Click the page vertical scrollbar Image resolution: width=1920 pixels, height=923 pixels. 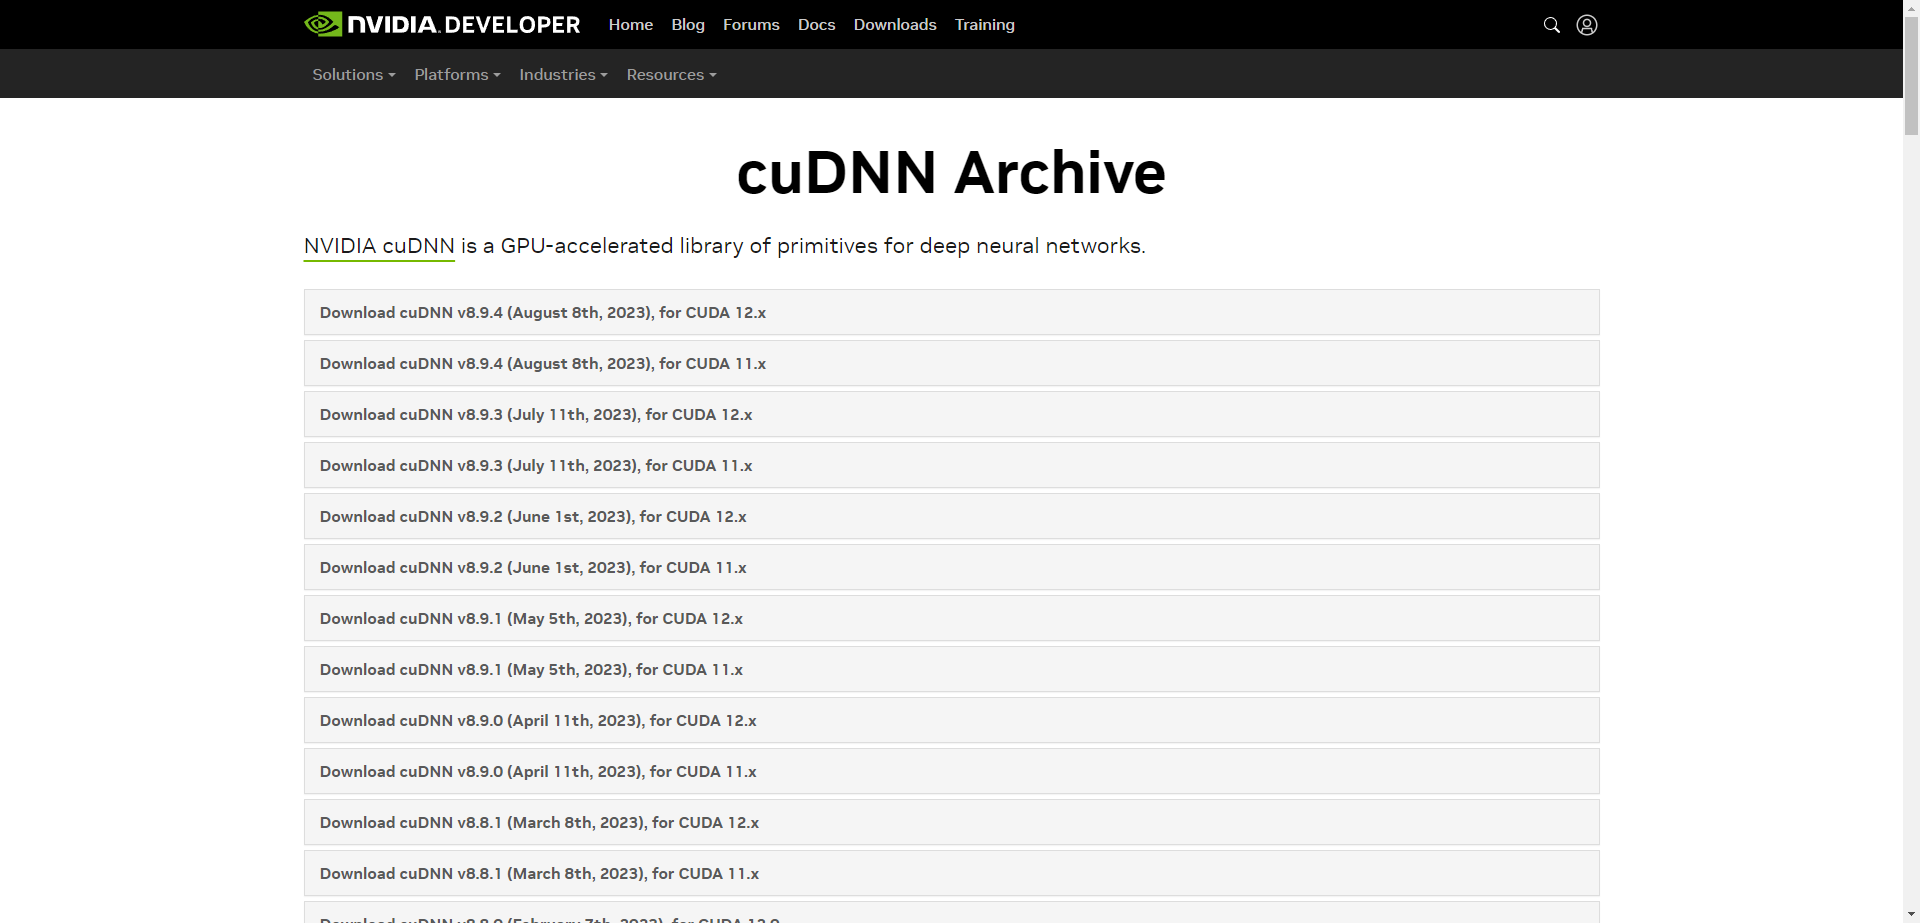click(x=1911, y=400)
